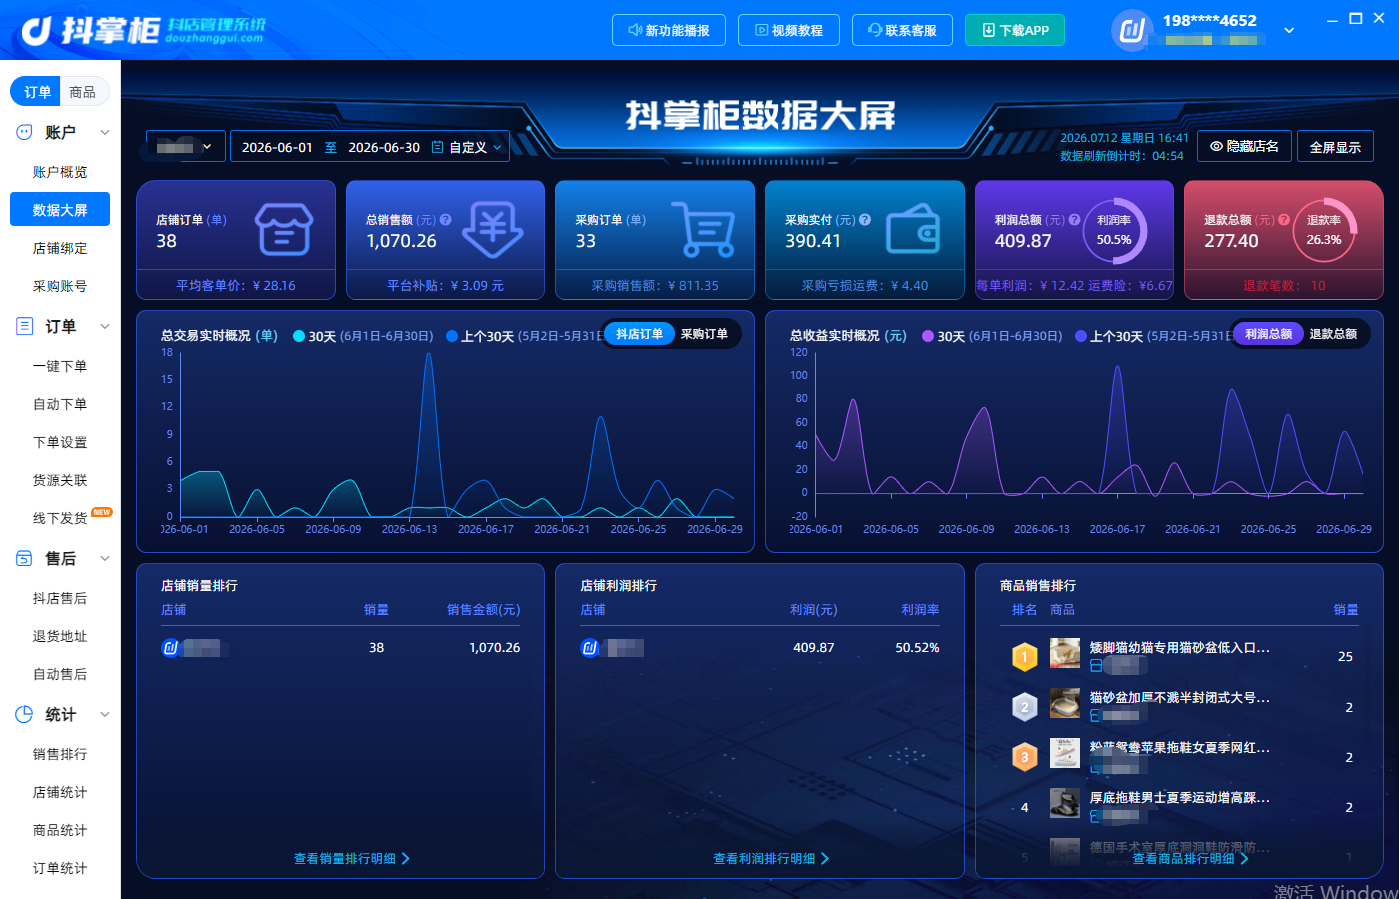Click the end date 2026-06-30 field
This screenshot has height=899, width=1399.
pos(384,147)
